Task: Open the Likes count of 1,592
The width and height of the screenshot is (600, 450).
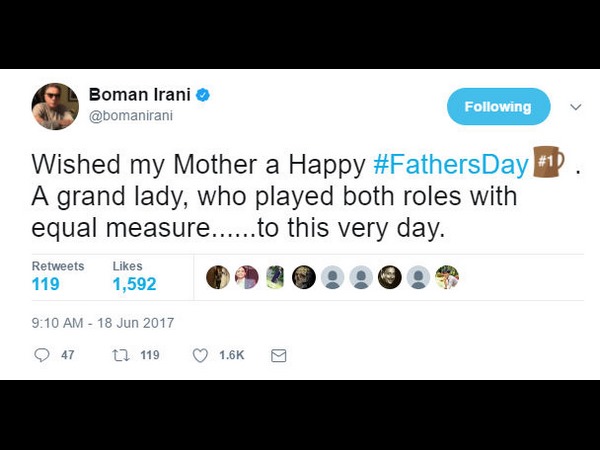Action: pos(134,284)
